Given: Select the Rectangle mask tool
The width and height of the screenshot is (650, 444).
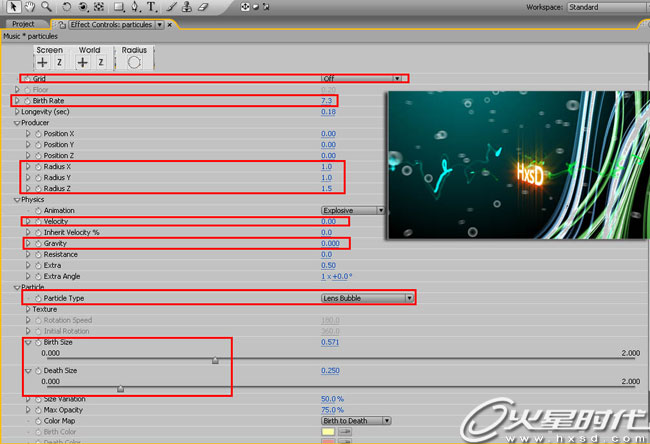Looking at the screenshot, I should 118,7.
